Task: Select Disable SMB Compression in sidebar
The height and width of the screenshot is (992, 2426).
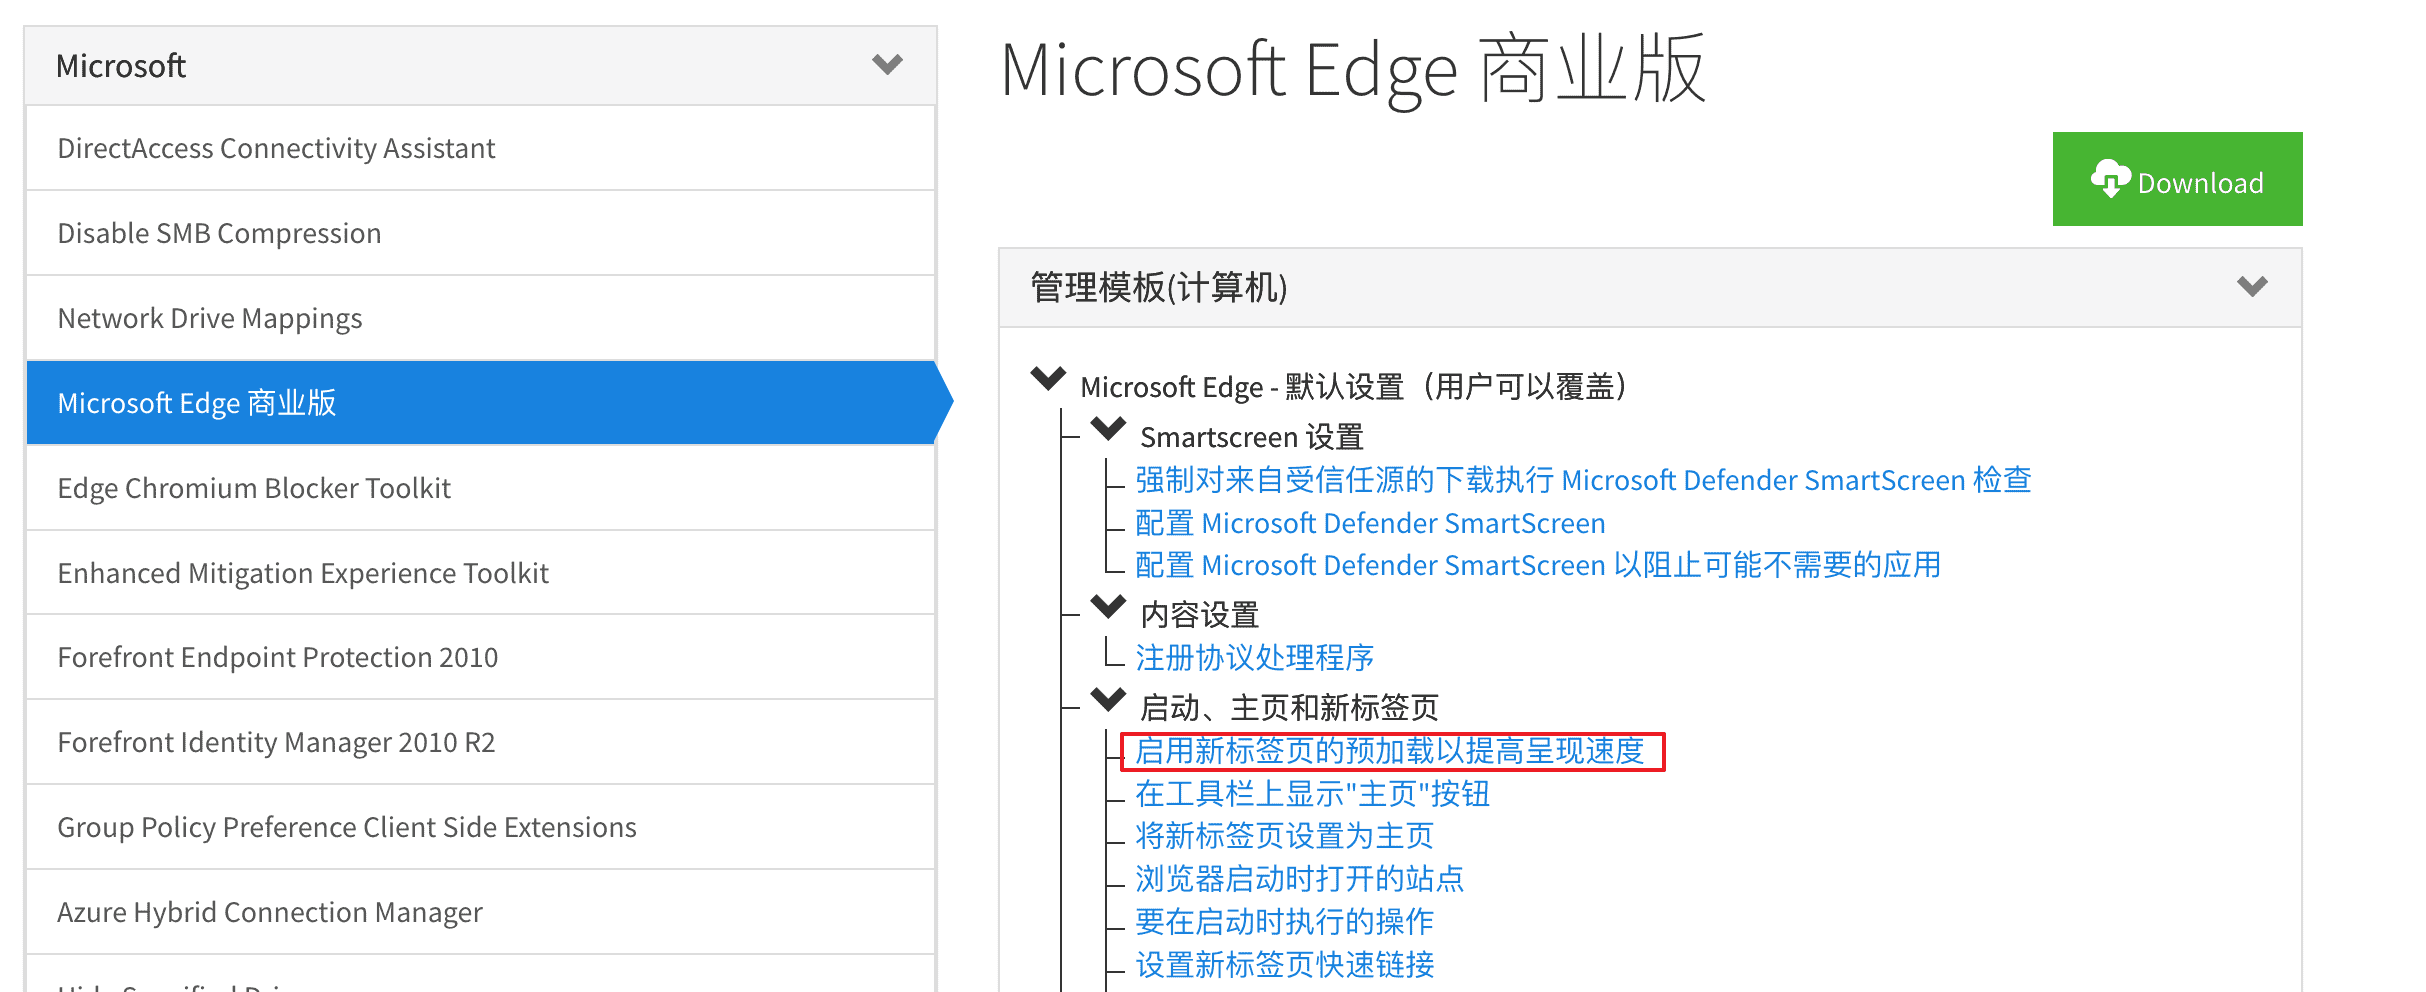Action: pyautogui.click(x=219, y=234)
